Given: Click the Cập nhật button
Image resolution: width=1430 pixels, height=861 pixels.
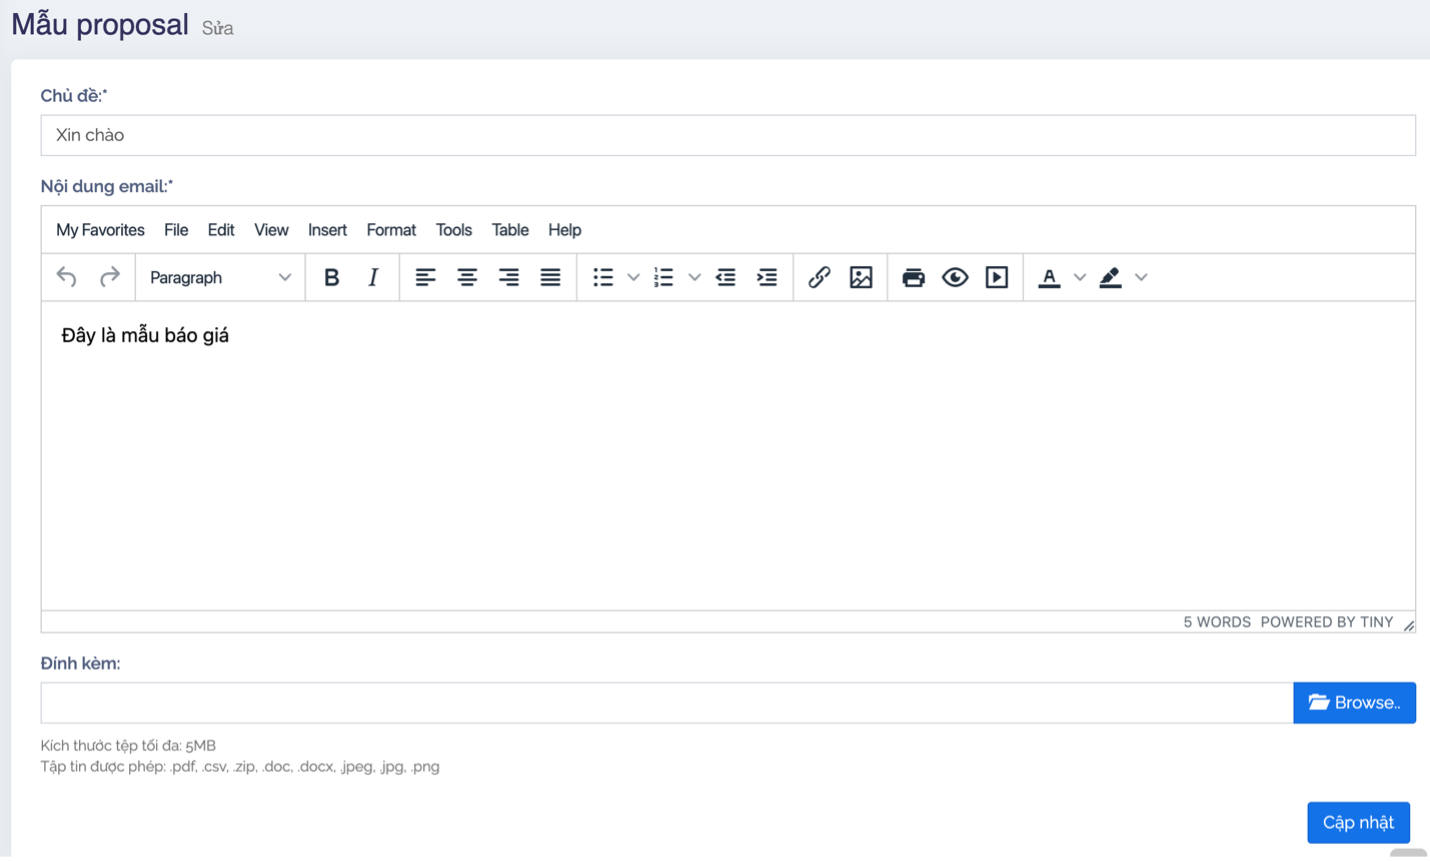Looking at the screenshot, I should (1358, 822).
